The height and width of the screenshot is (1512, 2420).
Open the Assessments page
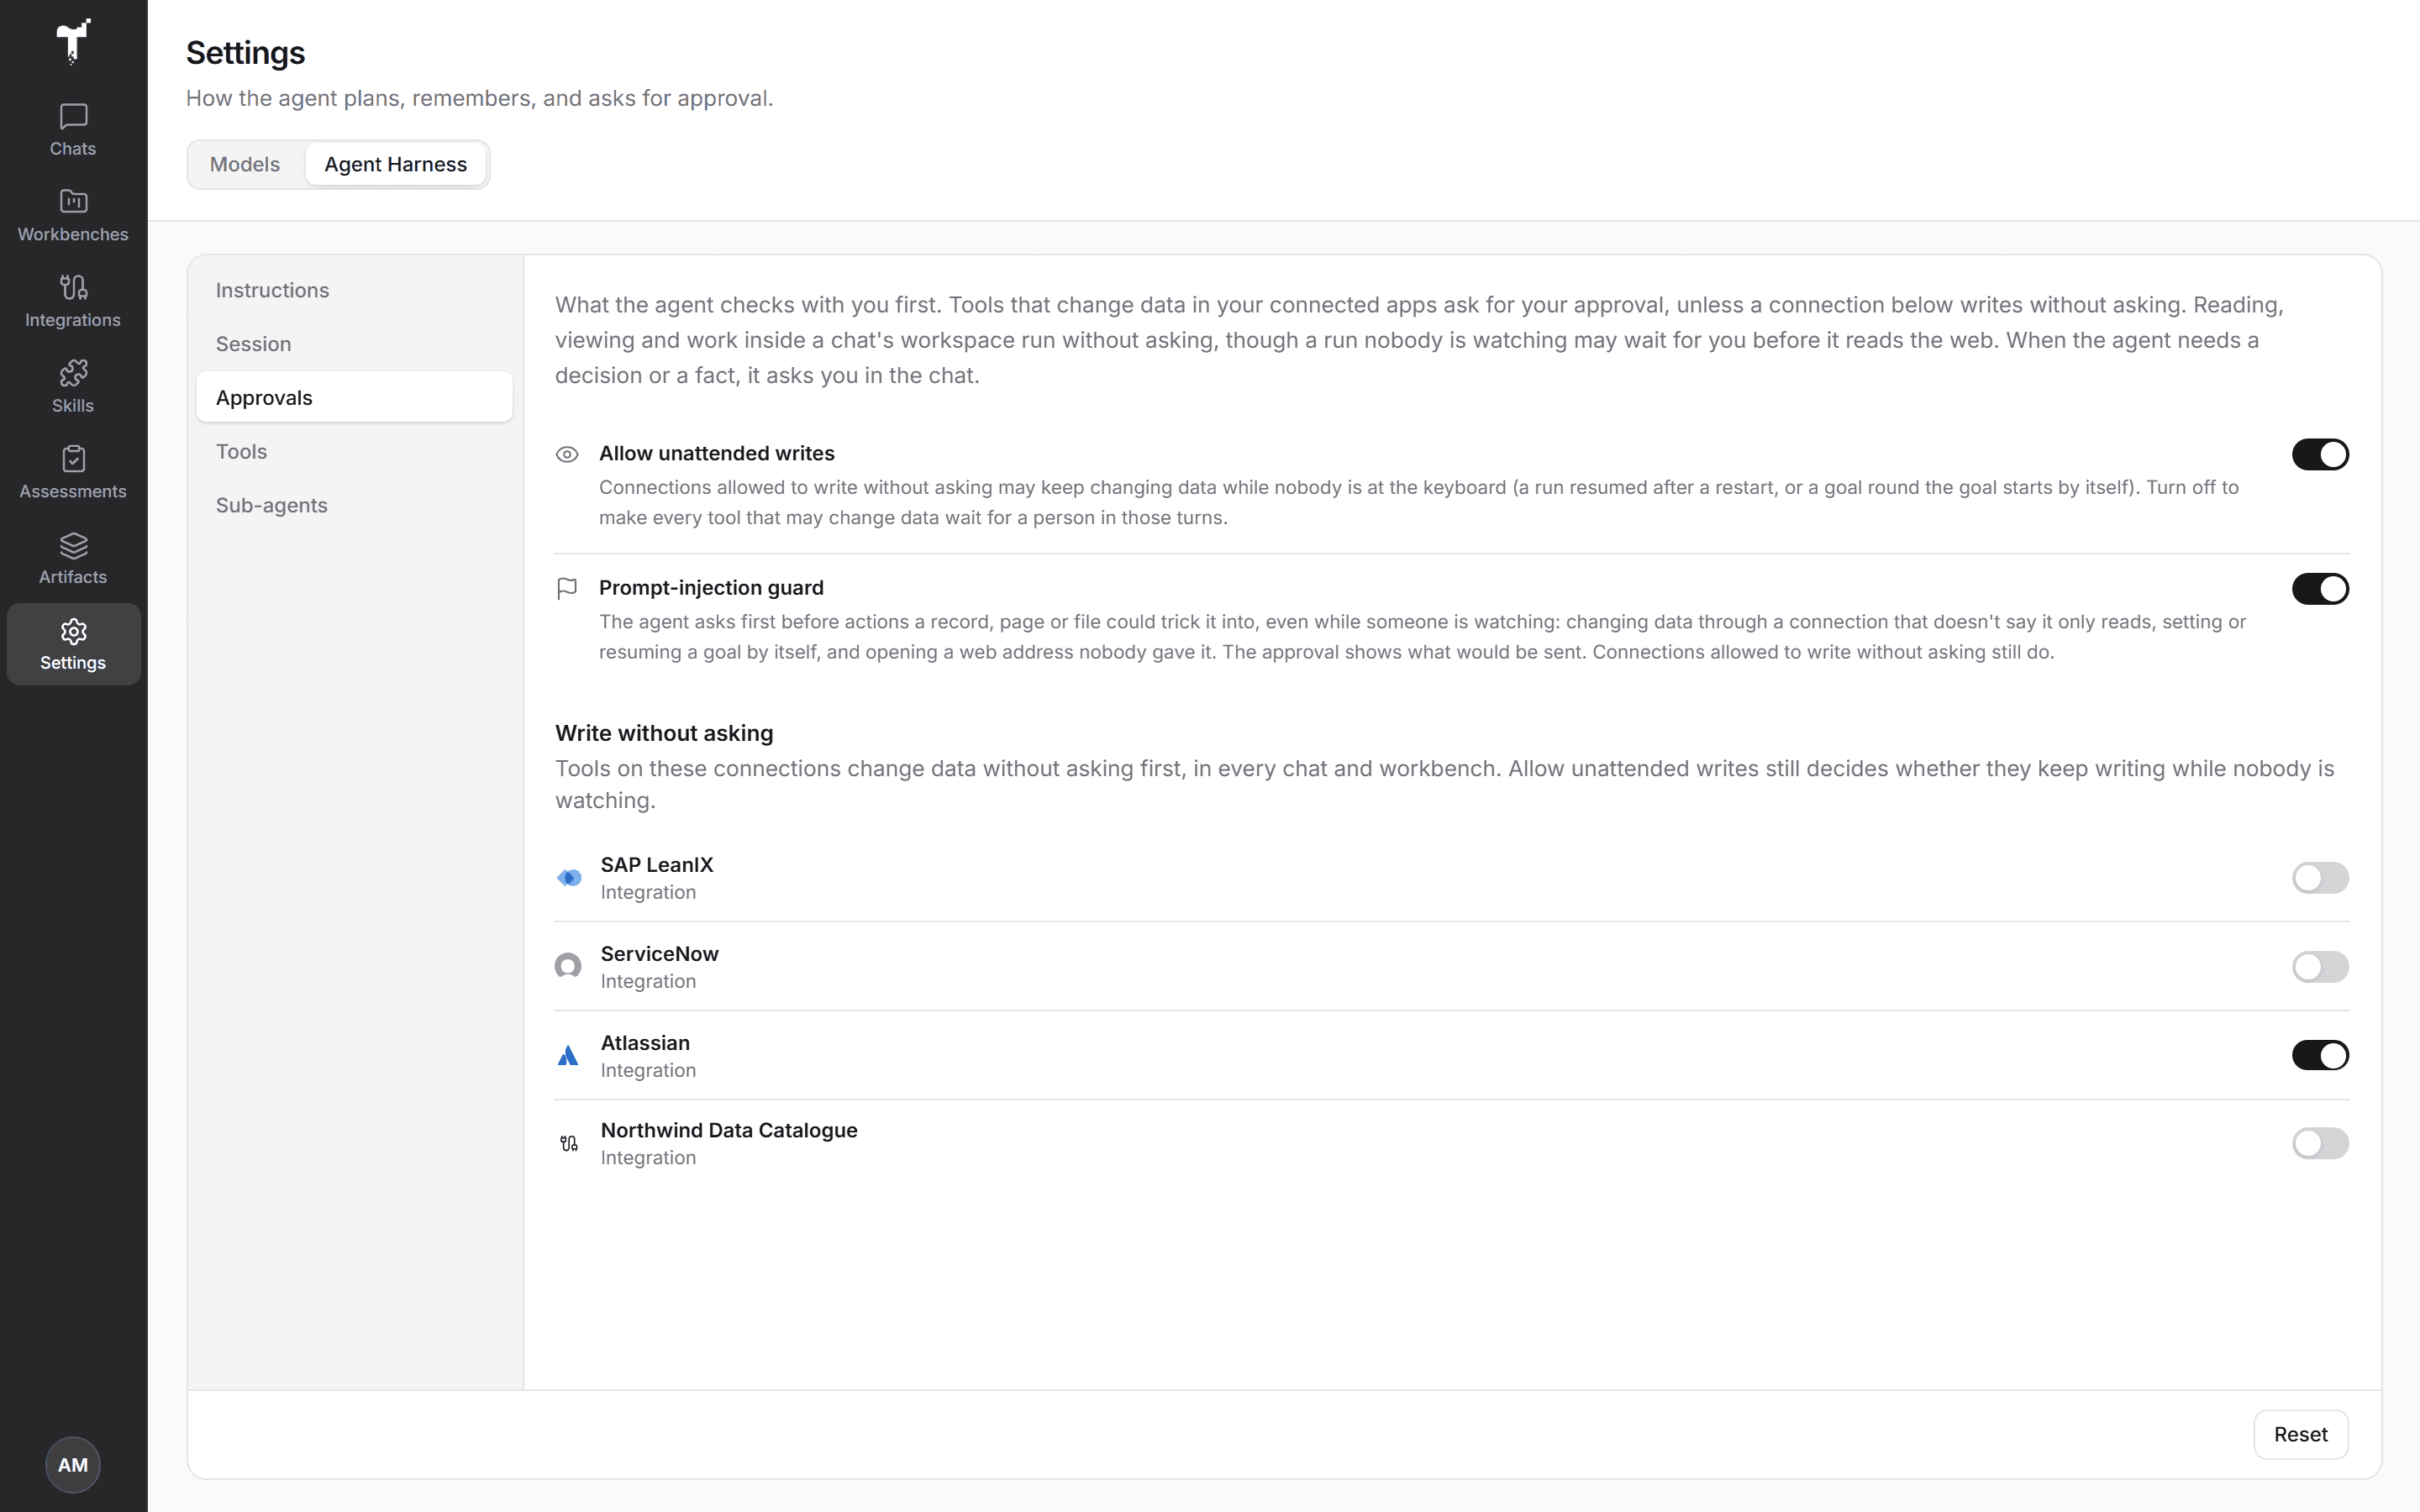pyautogui.click(x=73, y=473)
